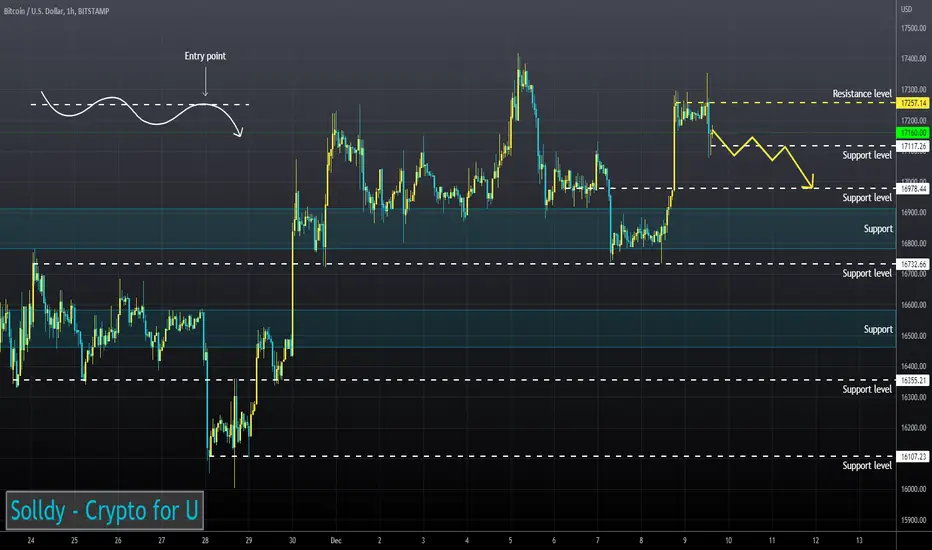Click the 16500.00 price axis label
Viewport: 932px width, 550px height.
pos(914,336)
